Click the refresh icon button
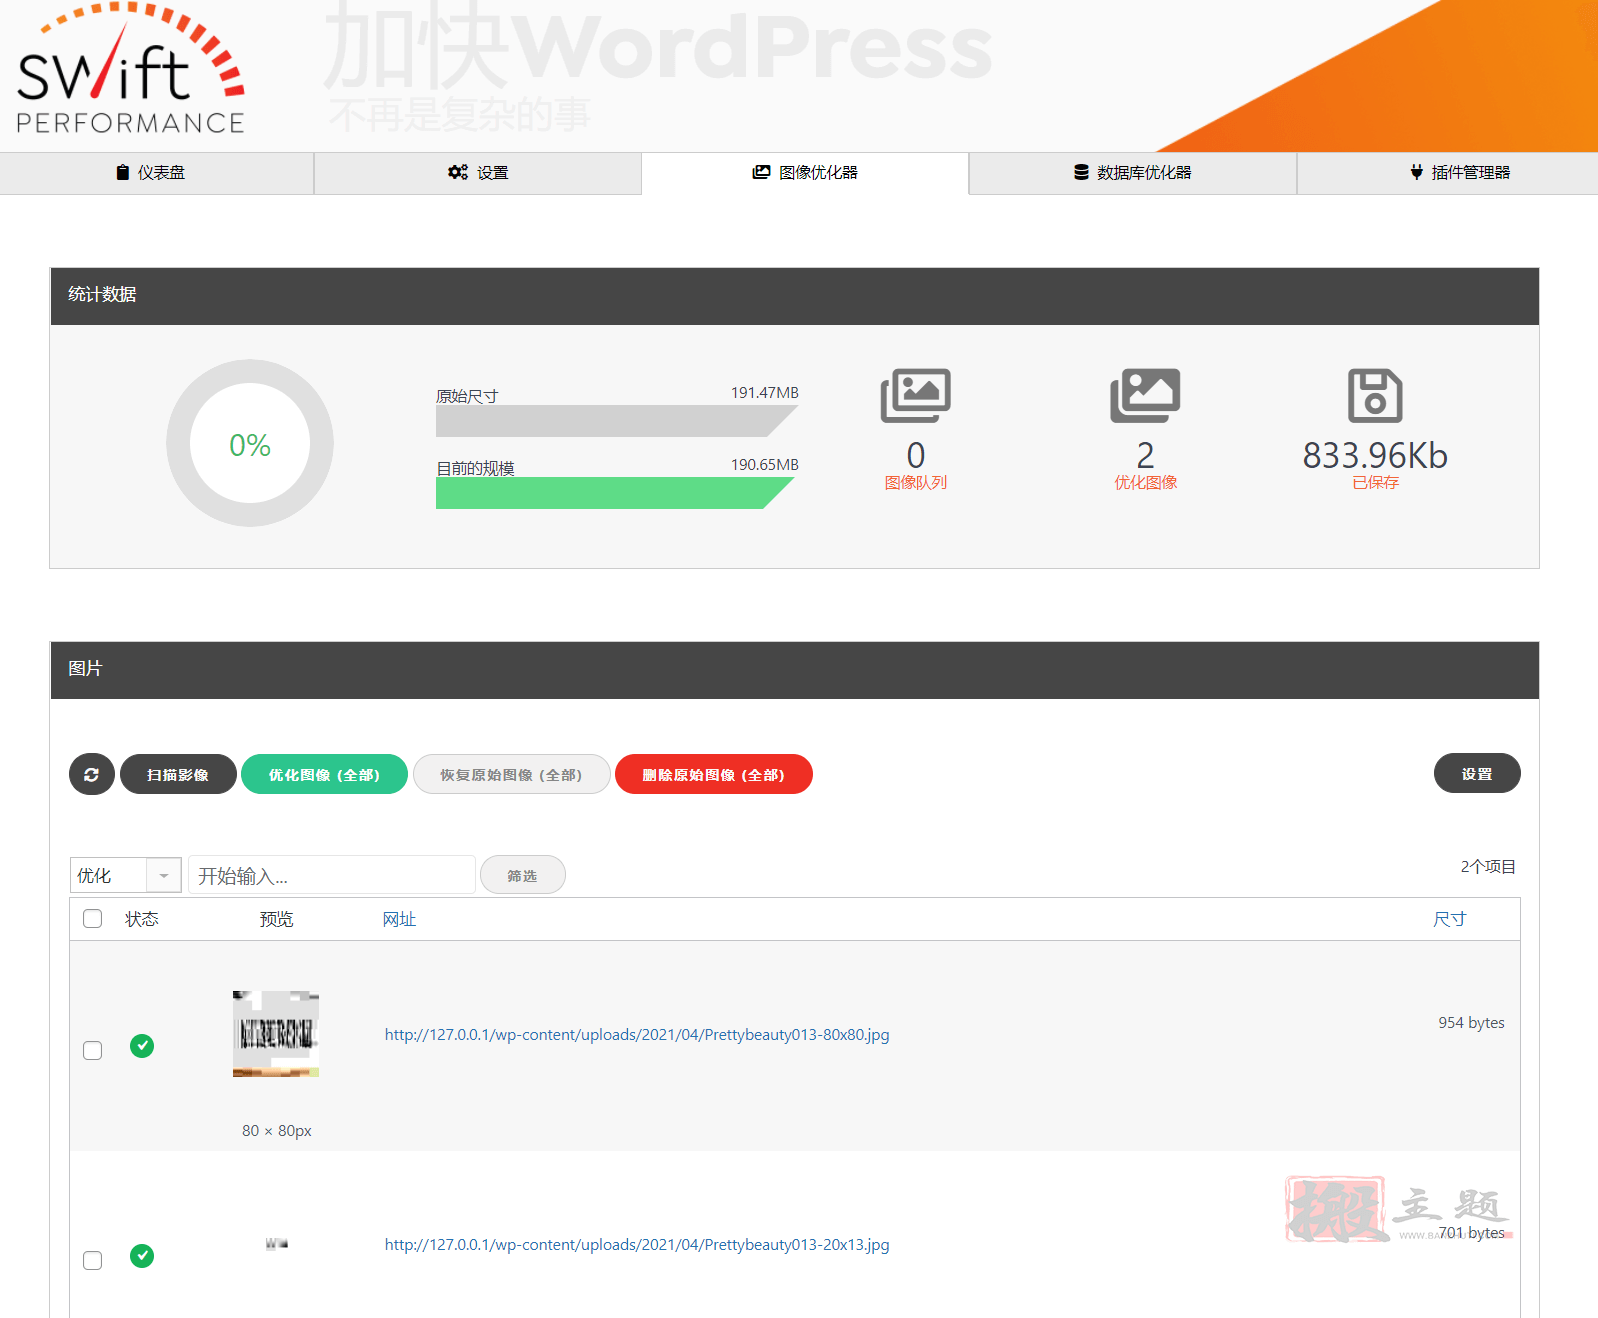Screen dimensions: 1598x1318 [x=92, y=774]
